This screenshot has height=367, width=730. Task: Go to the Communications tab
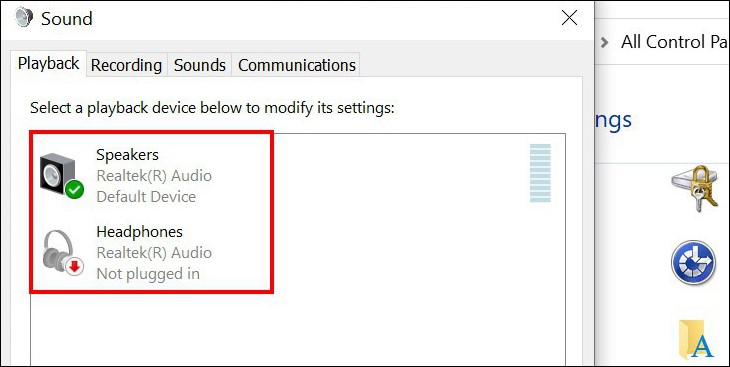point(297,65)
